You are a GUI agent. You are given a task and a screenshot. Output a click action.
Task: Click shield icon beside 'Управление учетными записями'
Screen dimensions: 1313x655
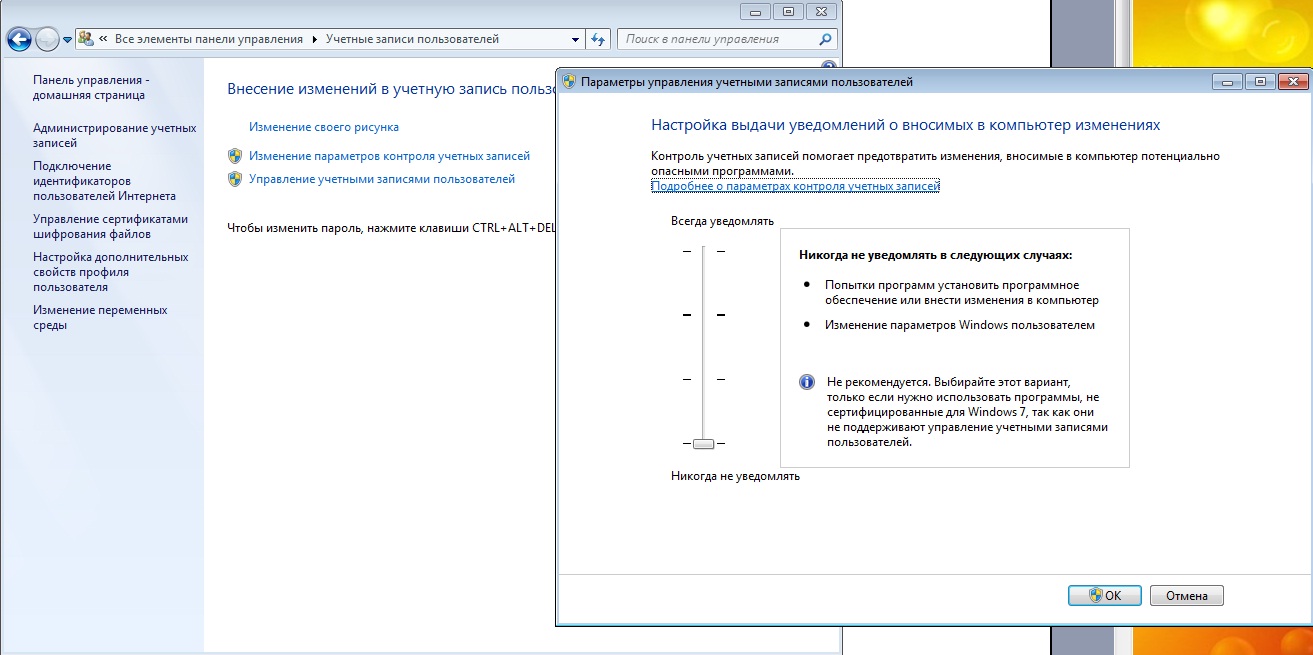(x=235, y=179)
